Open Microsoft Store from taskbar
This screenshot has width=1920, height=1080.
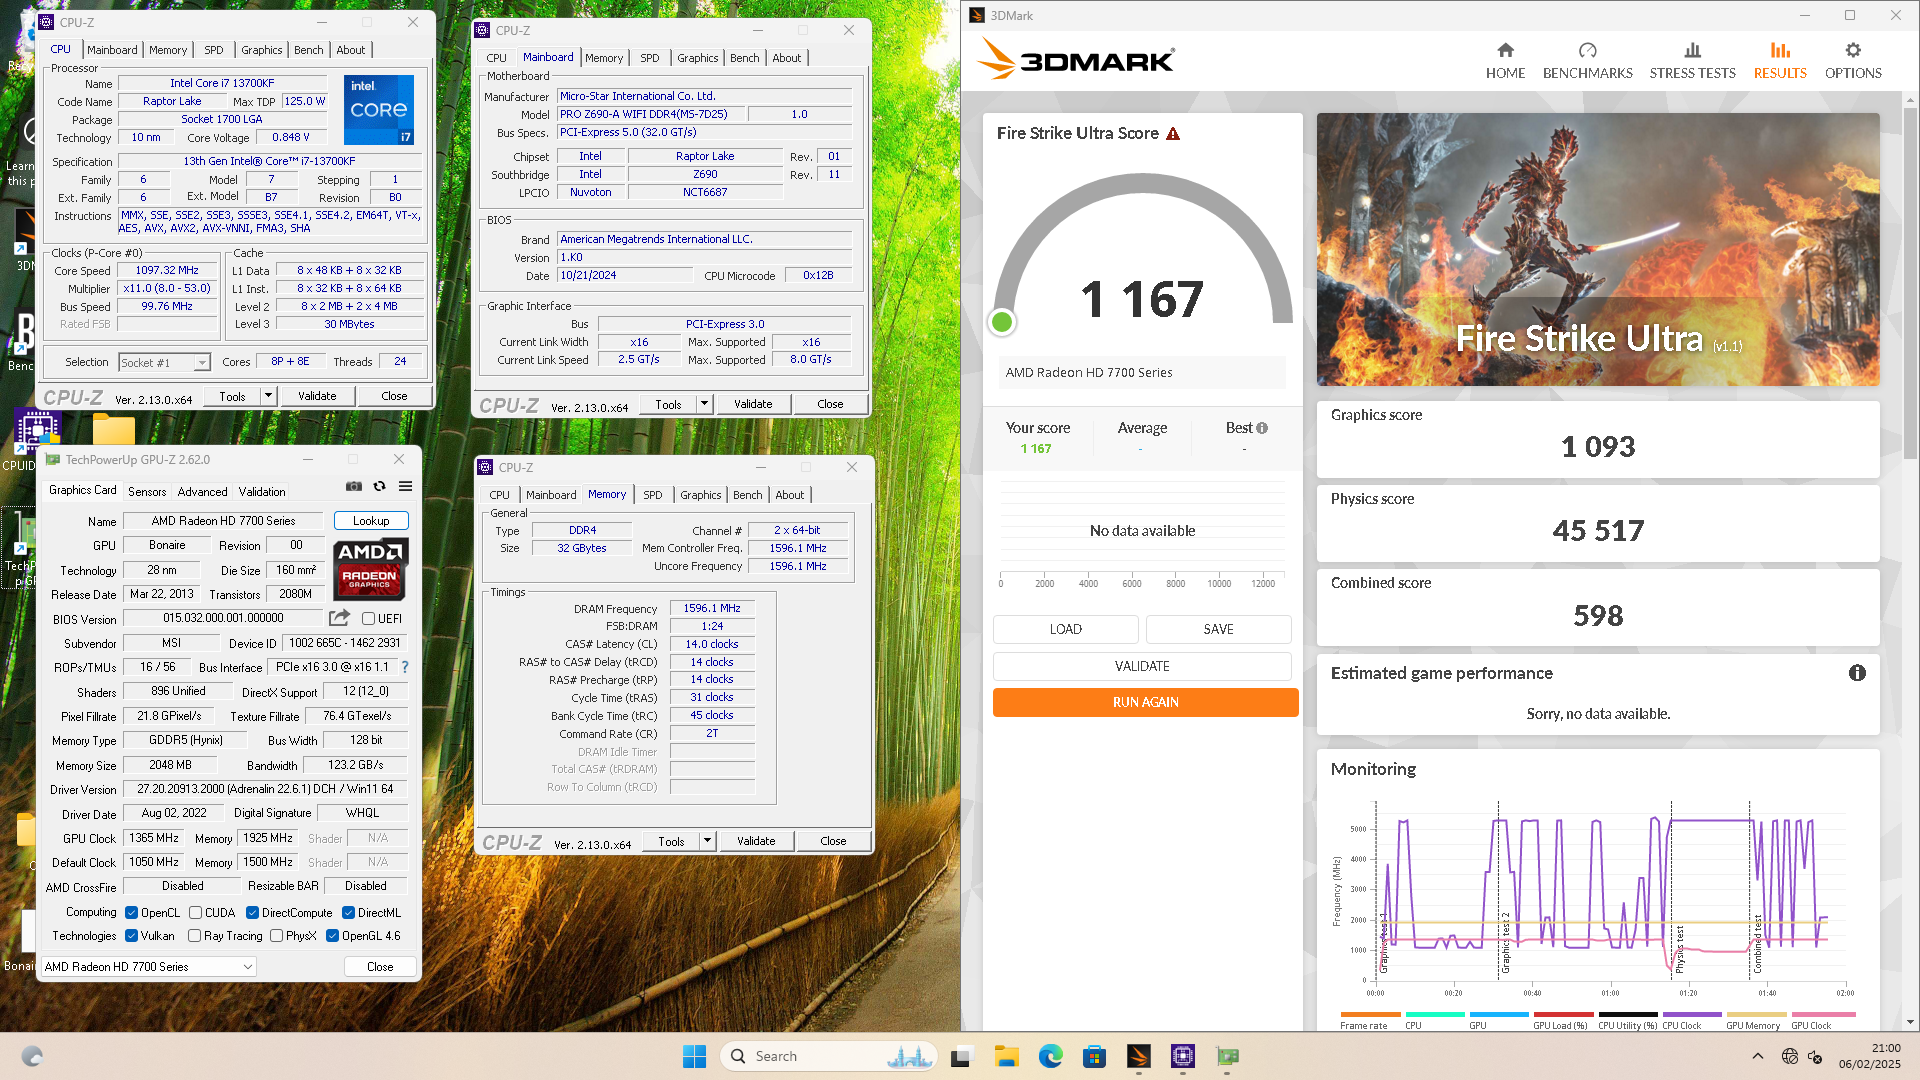pyautogui.click(x=1094, y=1056)
